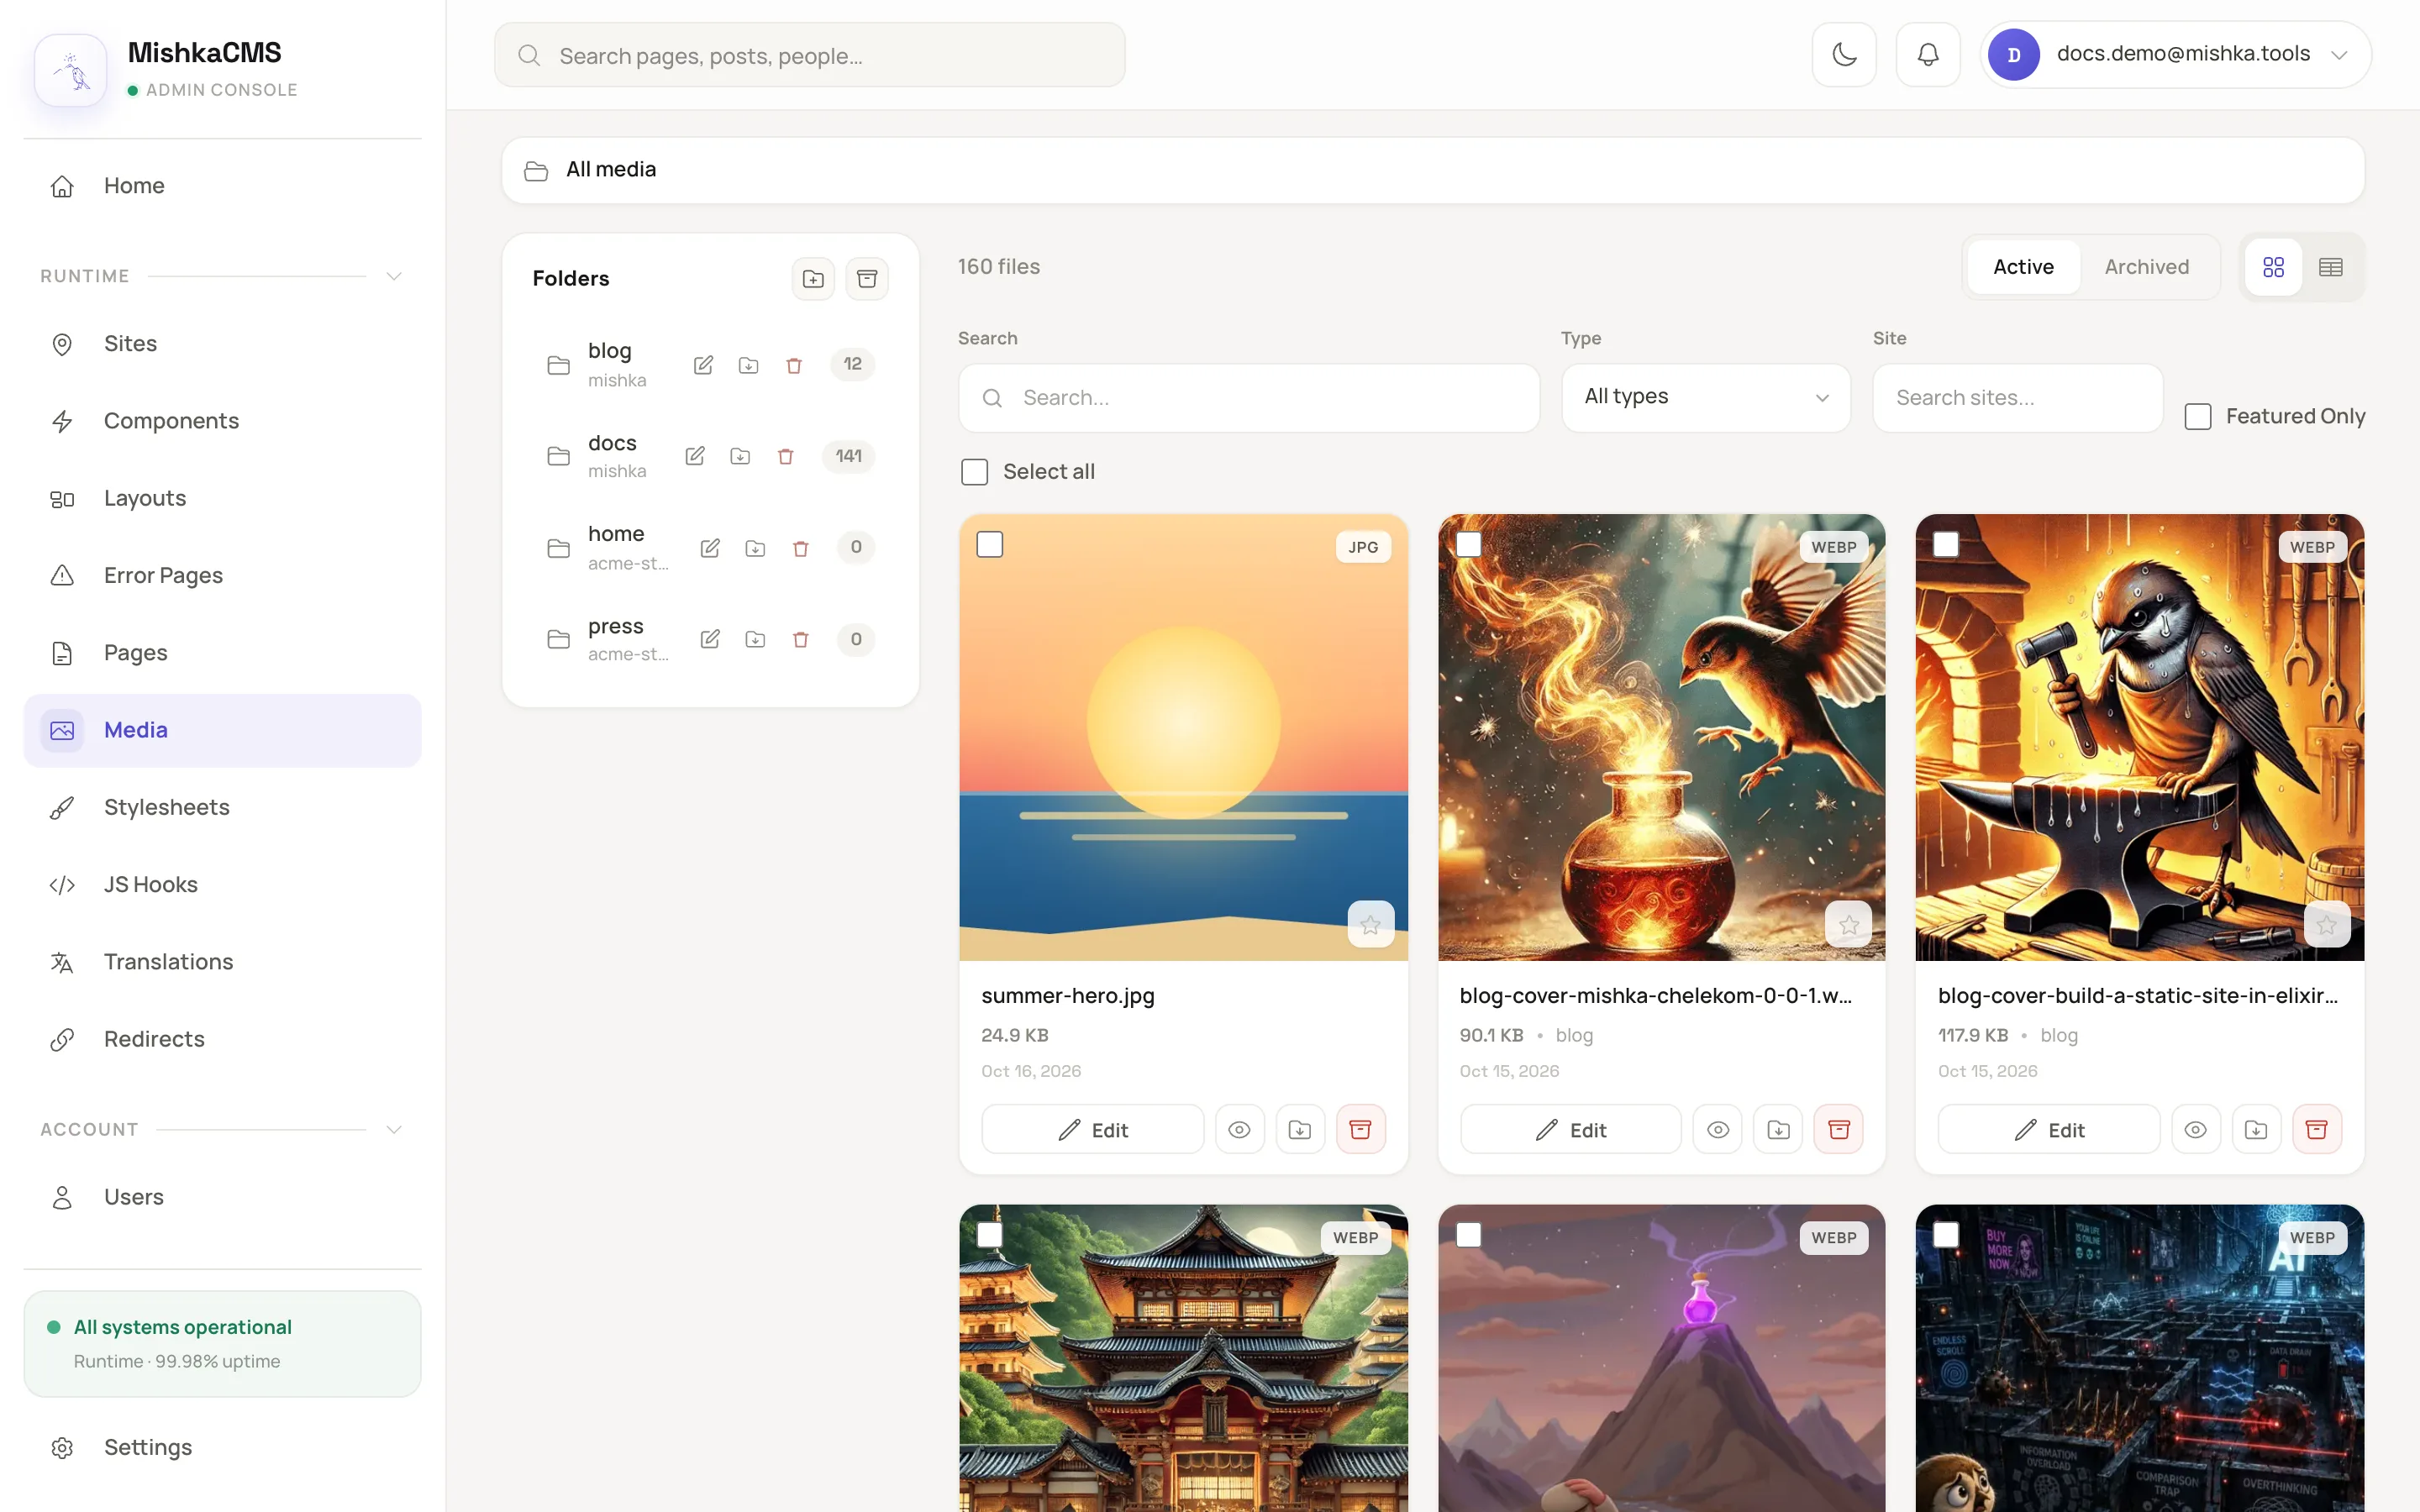Archive blog-cover-build-a-static-site image
This screenshot has height=1512, width=2420.
[x=2317, y=1130]
